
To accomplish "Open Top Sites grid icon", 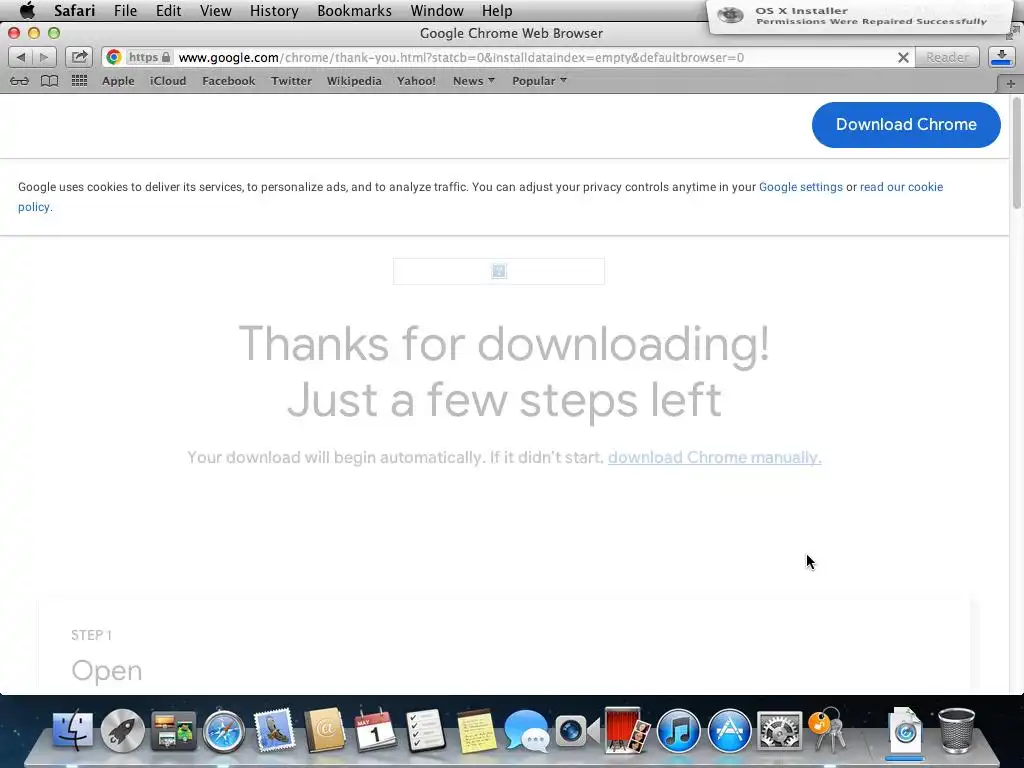I will [x=79, y=81].
